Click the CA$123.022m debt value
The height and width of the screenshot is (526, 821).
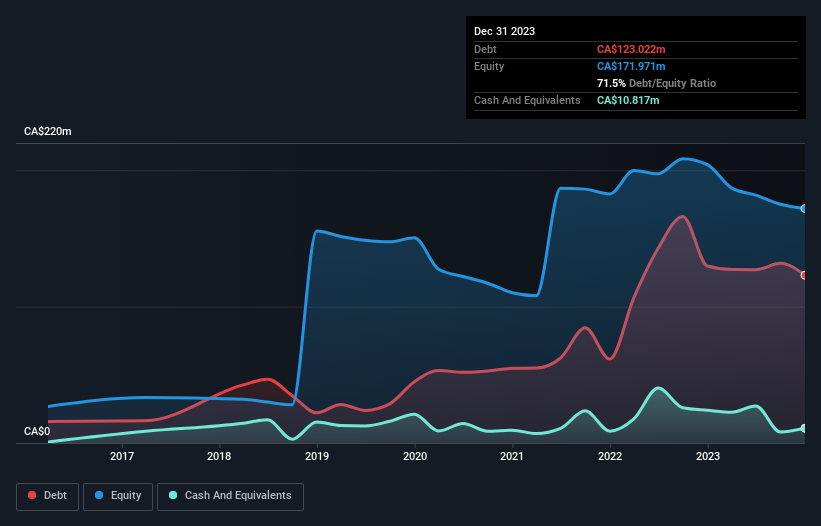[631, 49]
